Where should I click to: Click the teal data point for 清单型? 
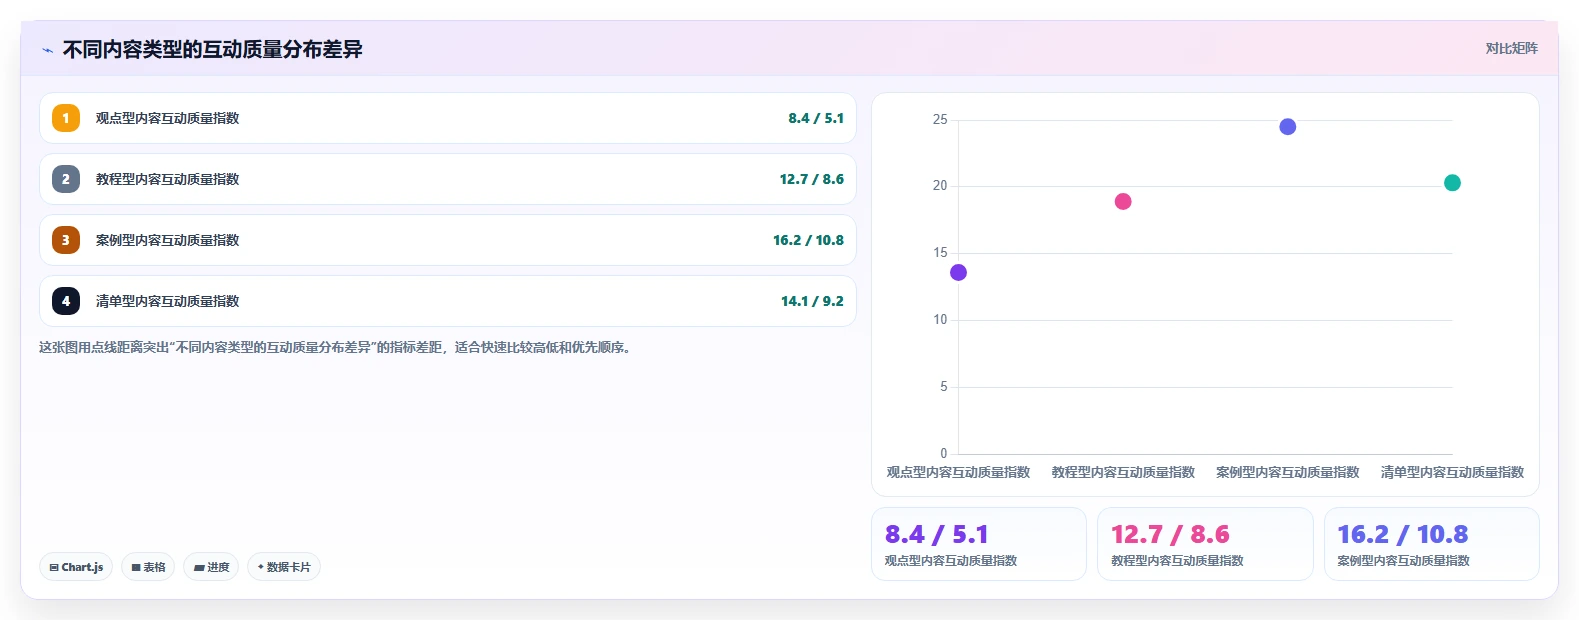coord(1452,183)
